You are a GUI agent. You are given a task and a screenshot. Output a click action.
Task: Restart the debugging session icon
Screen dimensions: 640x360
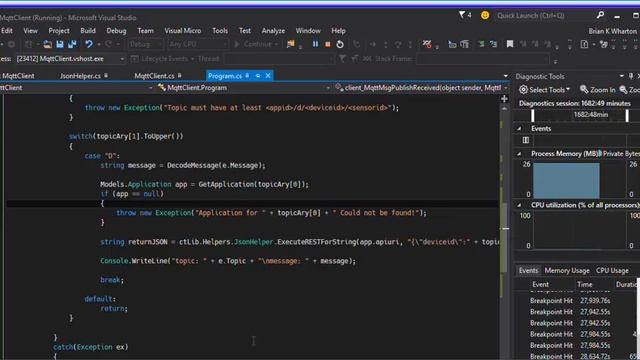pyautogui.click(x=340, y=44)
